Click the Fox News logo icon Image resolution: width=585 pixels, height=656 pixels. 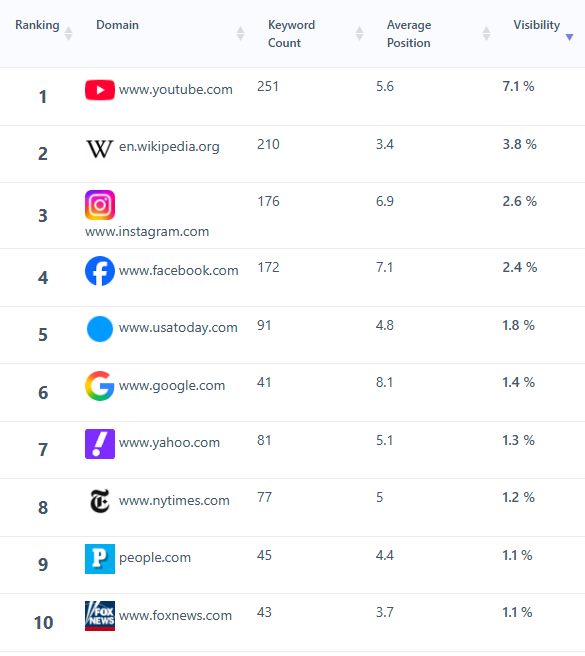(x=100, y=616)
